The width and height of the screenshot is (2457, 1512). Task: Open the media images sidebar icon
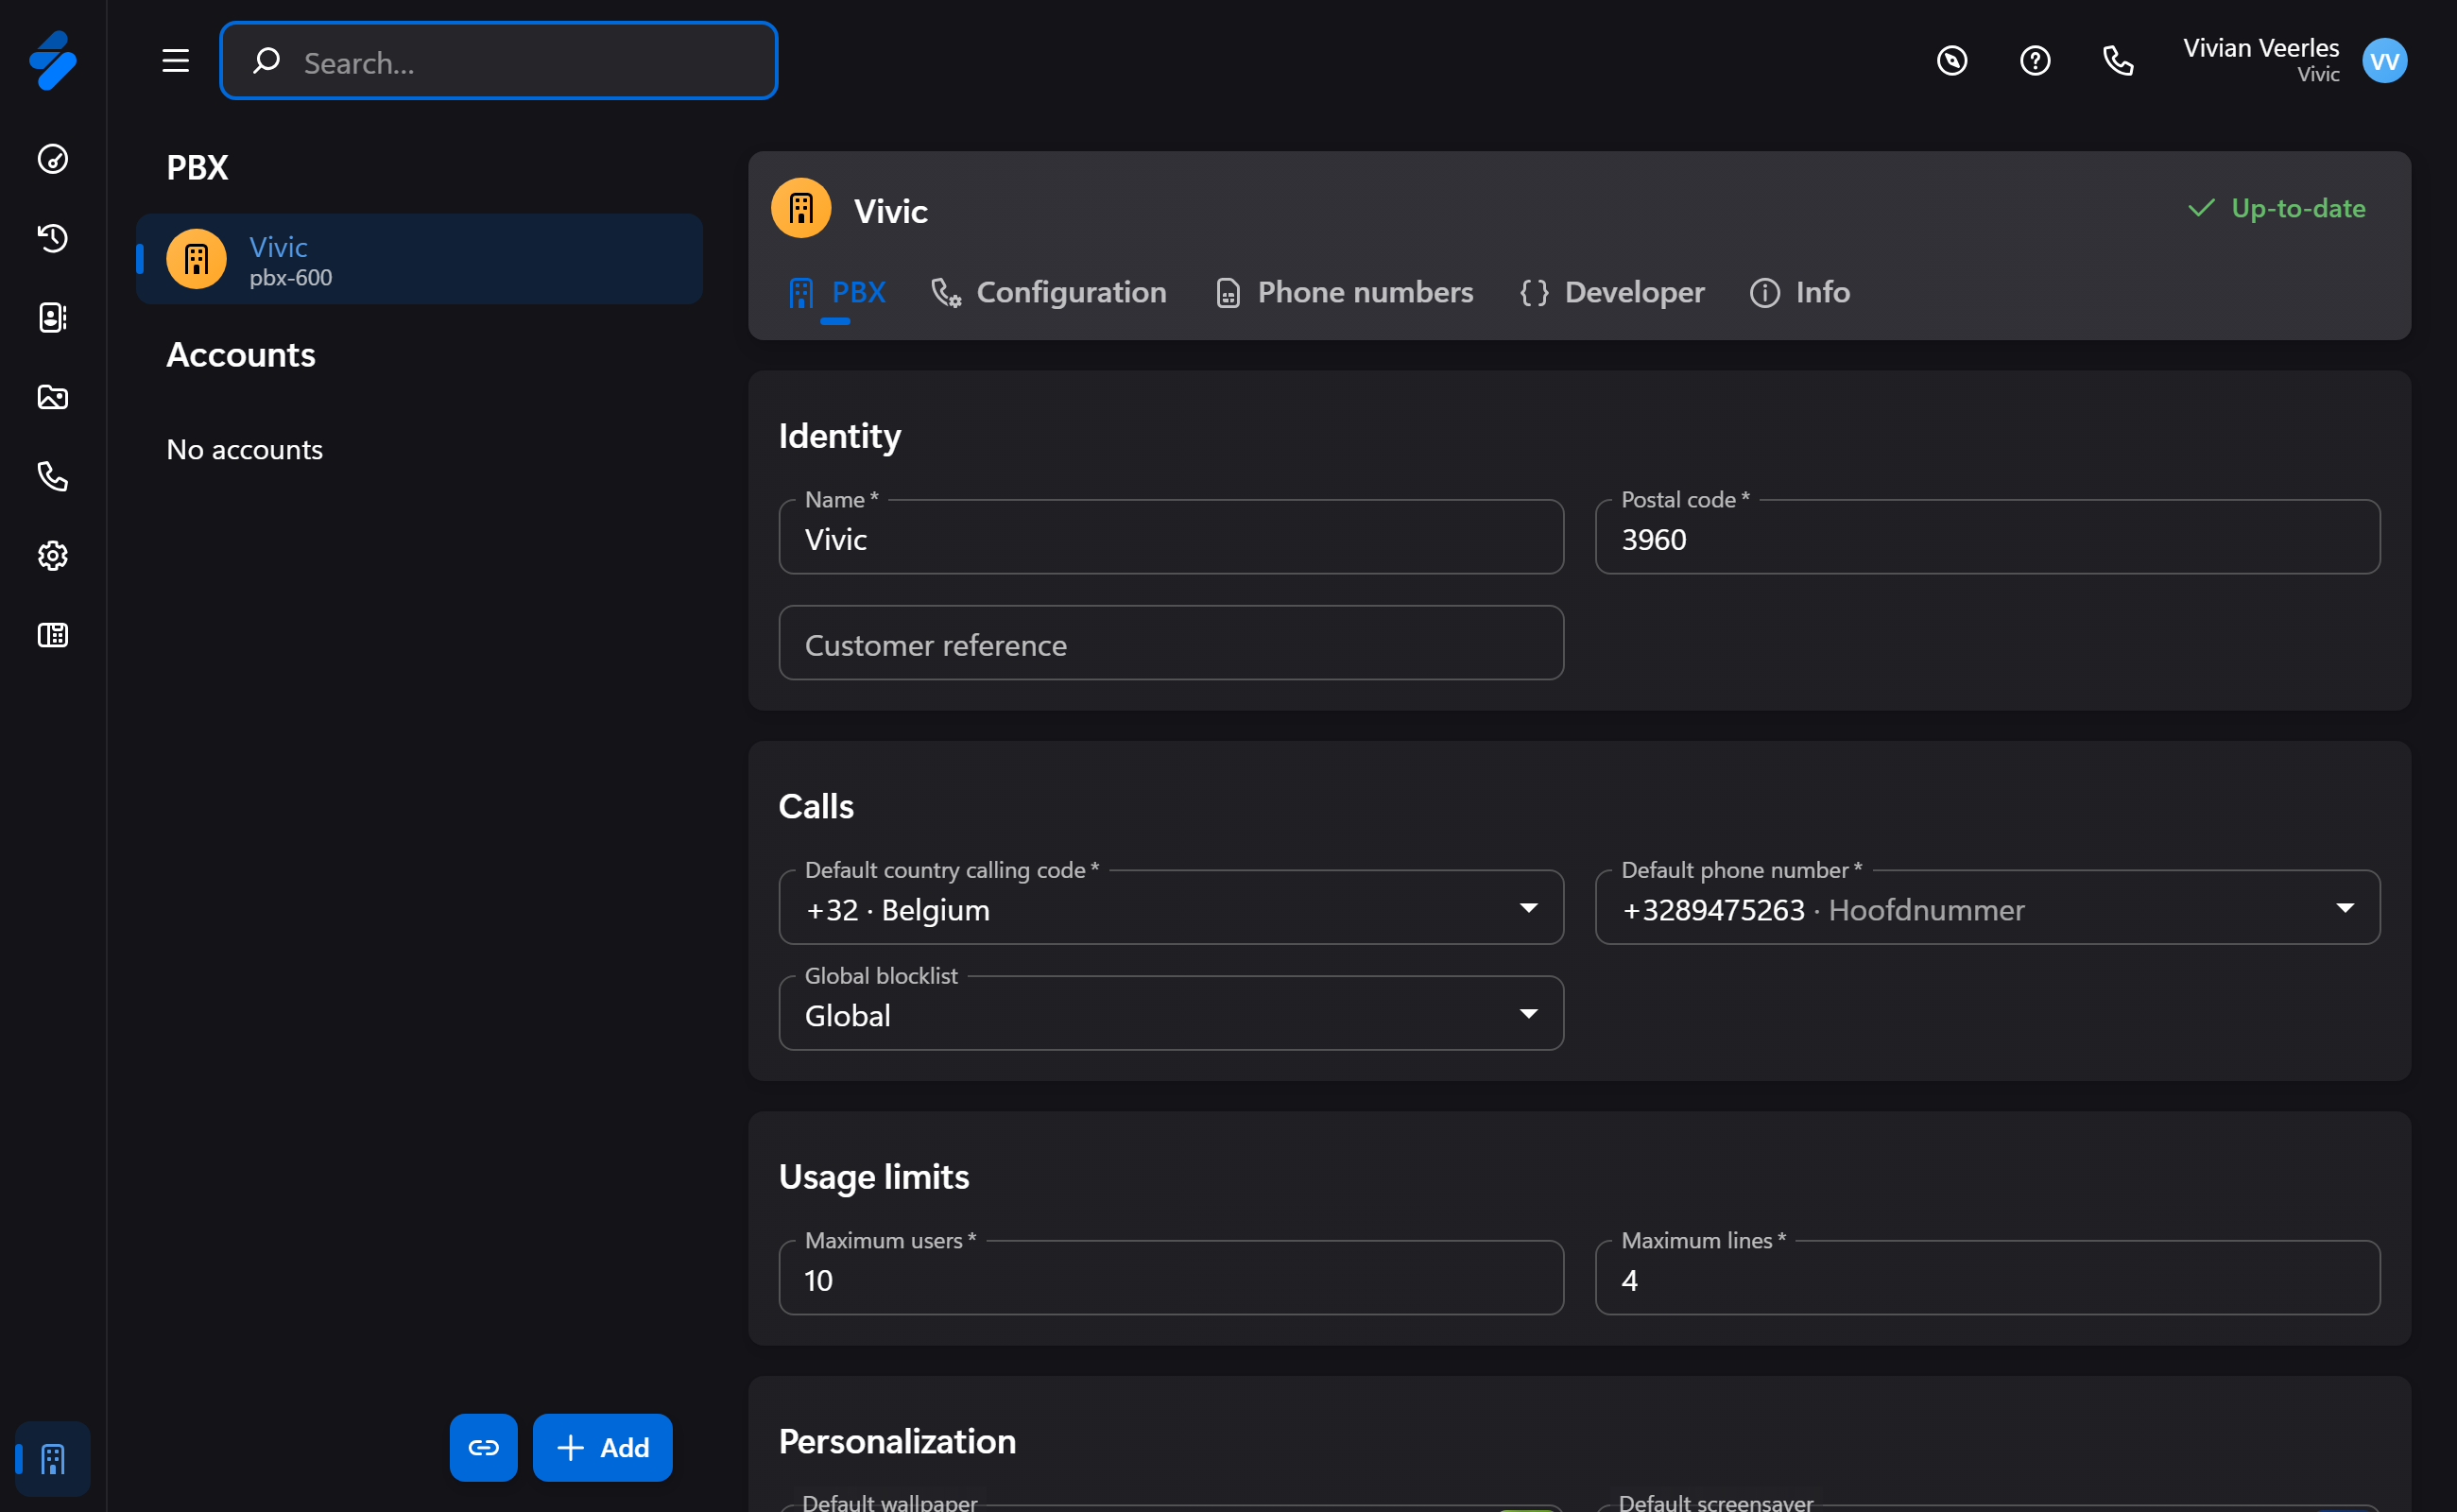pyautogui.click(x=53, y=397)
